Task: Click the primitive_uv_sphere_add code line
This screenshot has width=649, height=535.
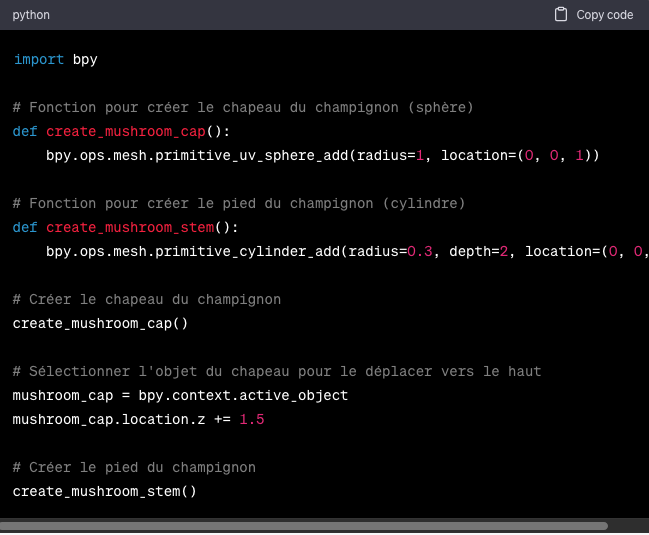Action: point(322,156)
